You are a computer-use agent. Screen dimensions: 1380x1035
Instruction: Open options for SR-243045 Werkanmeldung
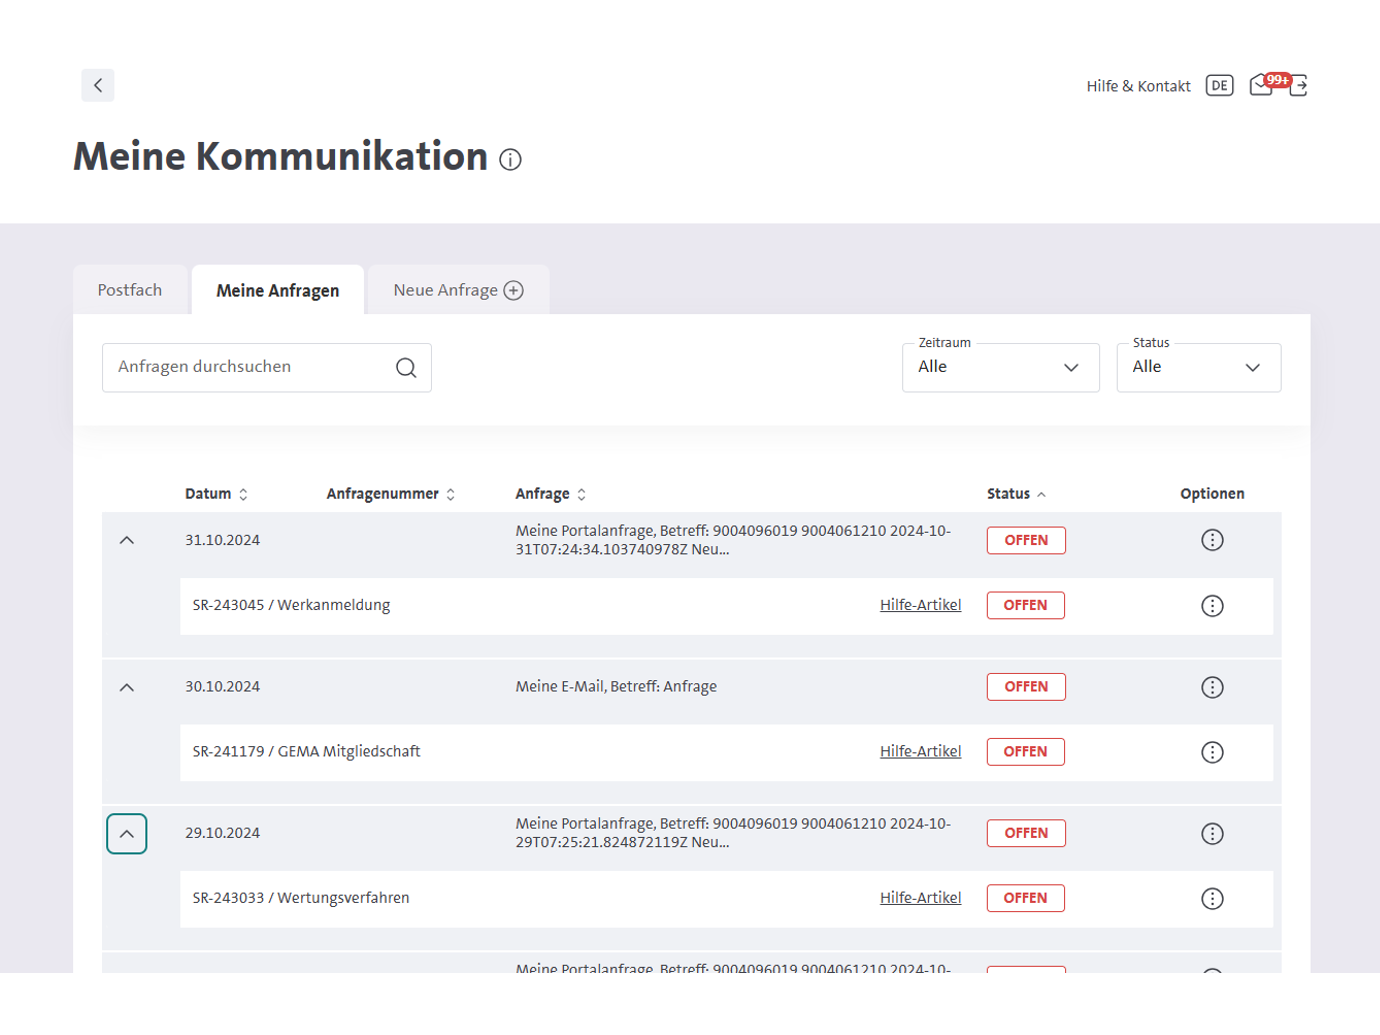click(x=1212, y=606)
